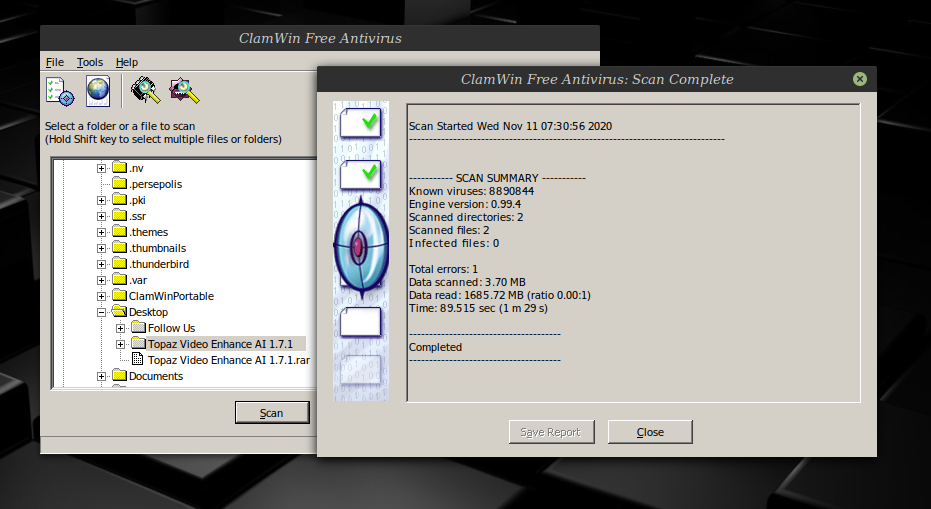This screenshot has width=931, height=509.
Task: Open the Help menu
Action: coord(126,62)
